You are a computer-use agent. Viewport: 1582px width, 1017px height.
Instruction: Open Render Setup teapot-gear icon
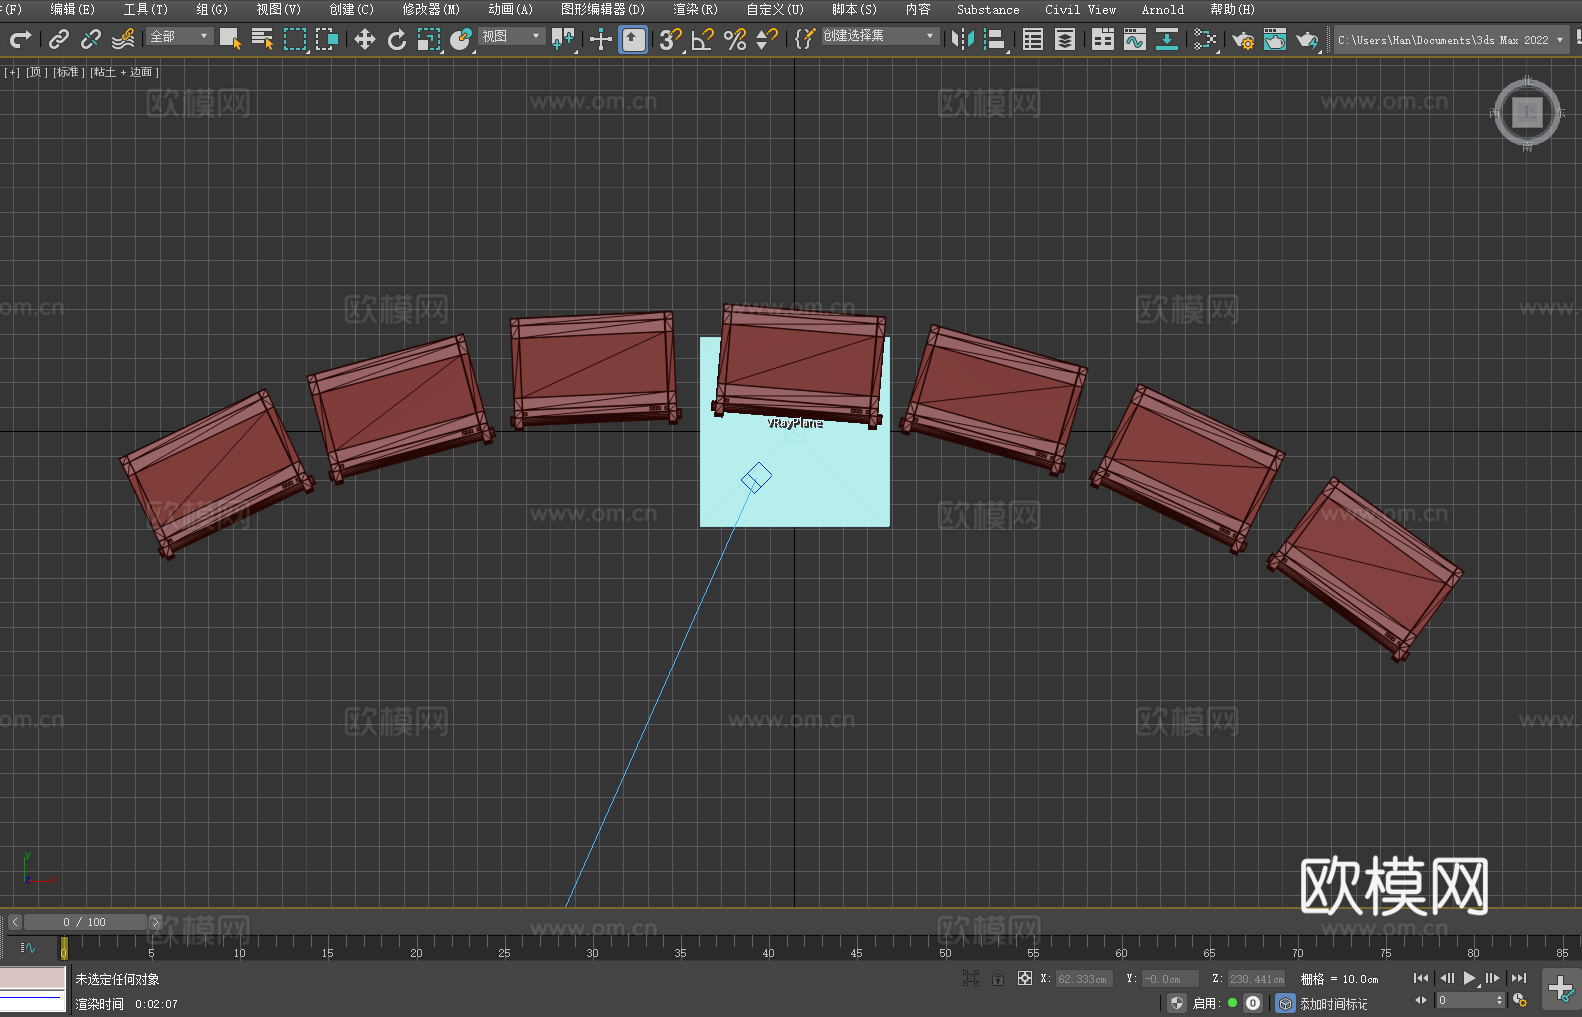click(1243, 39)
